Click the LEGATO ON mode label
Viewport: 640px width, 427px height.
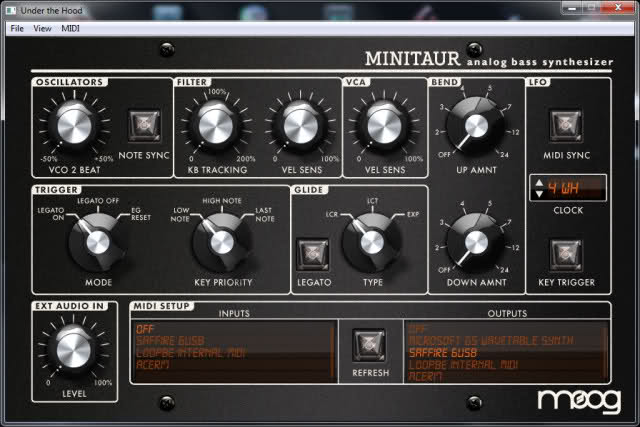[51, 214]
